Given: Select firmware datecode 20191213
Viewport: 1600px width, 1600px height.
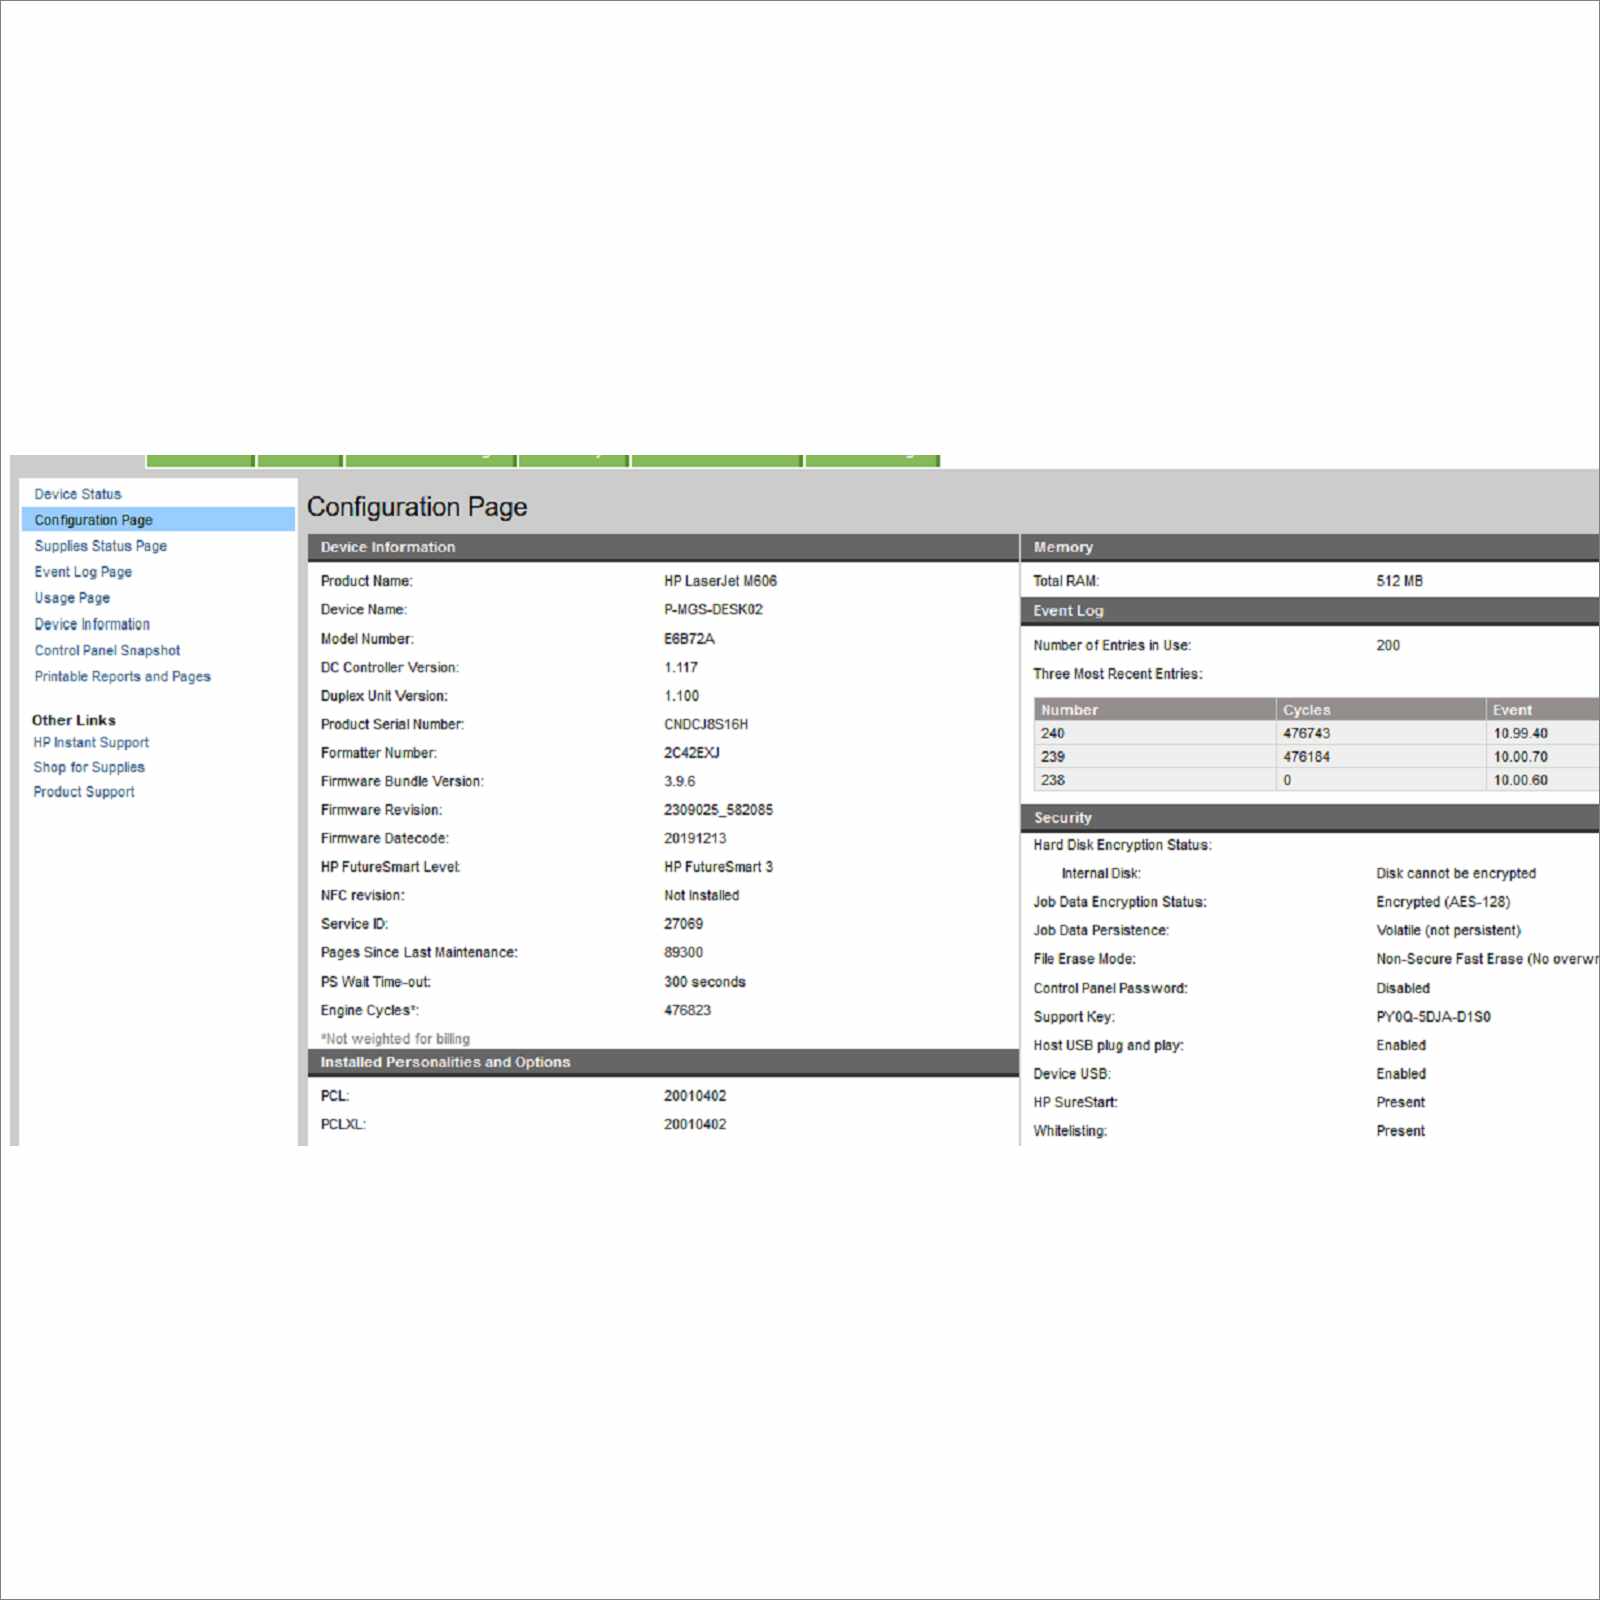Looking at the screenshot, I should click(x=695, y=838).
